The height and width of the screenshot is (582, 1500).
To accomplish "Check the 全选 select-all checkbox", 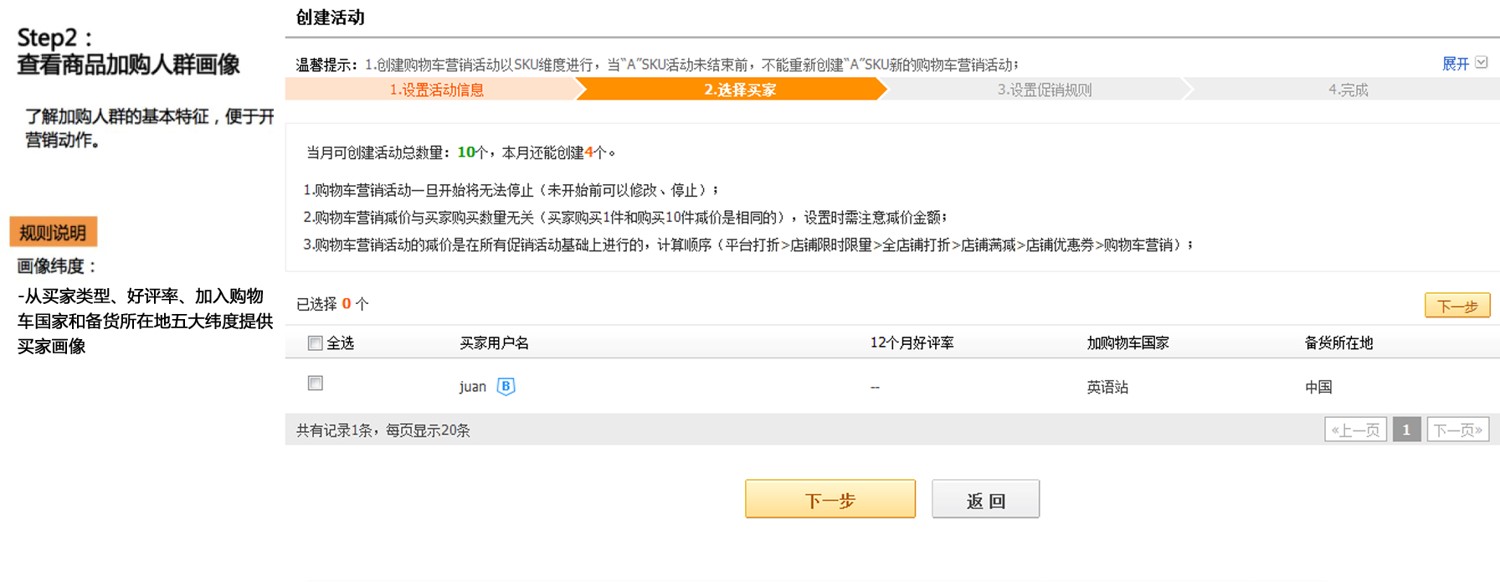I will pyautogui.click(x=315, y=342).
